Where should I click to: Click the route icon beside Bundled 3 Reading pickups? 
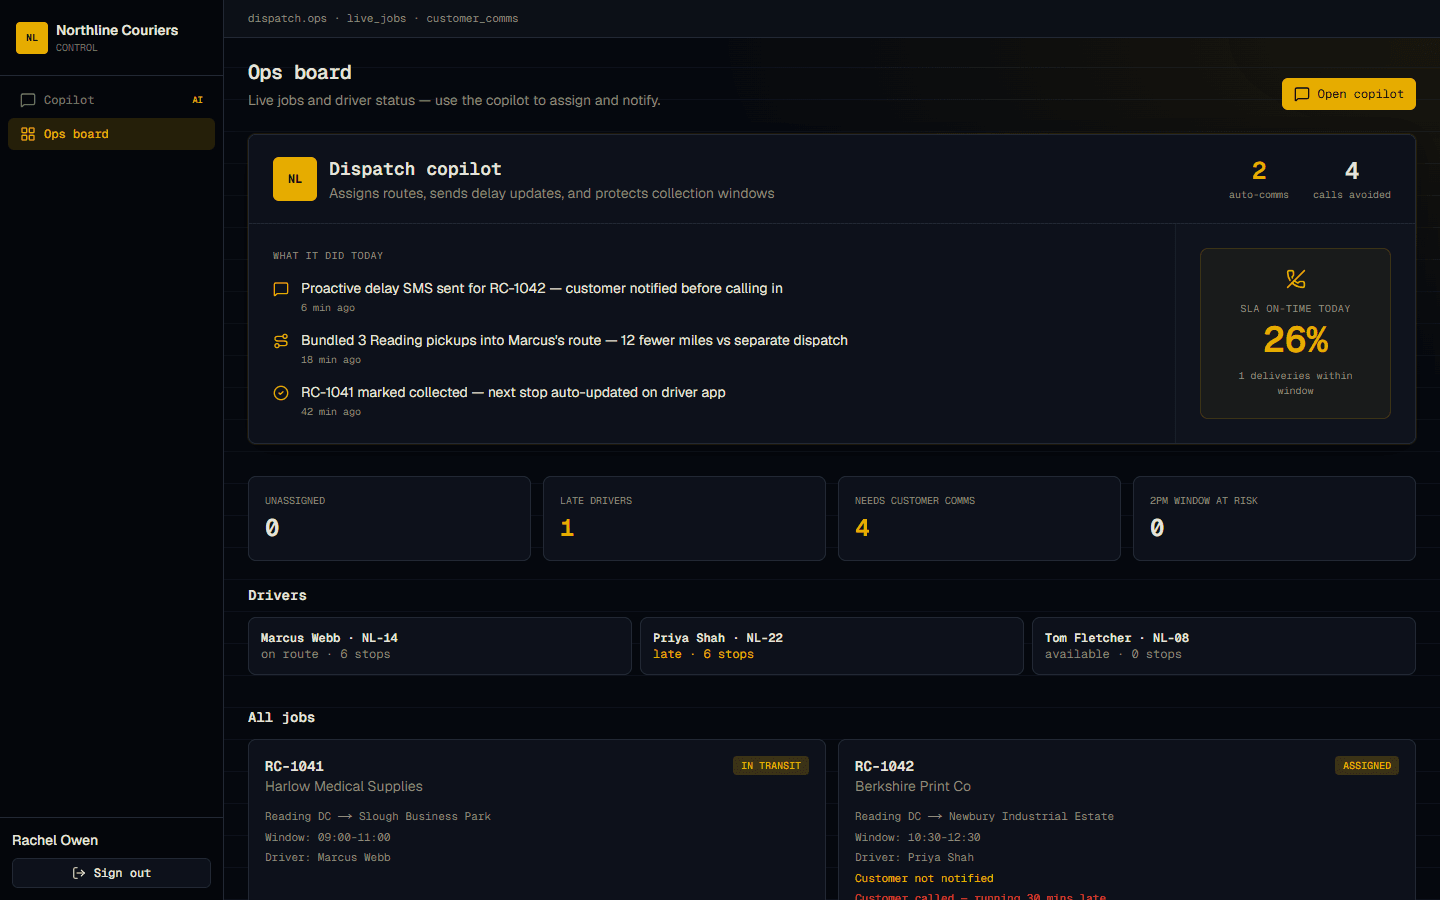[x=281, y=341]
